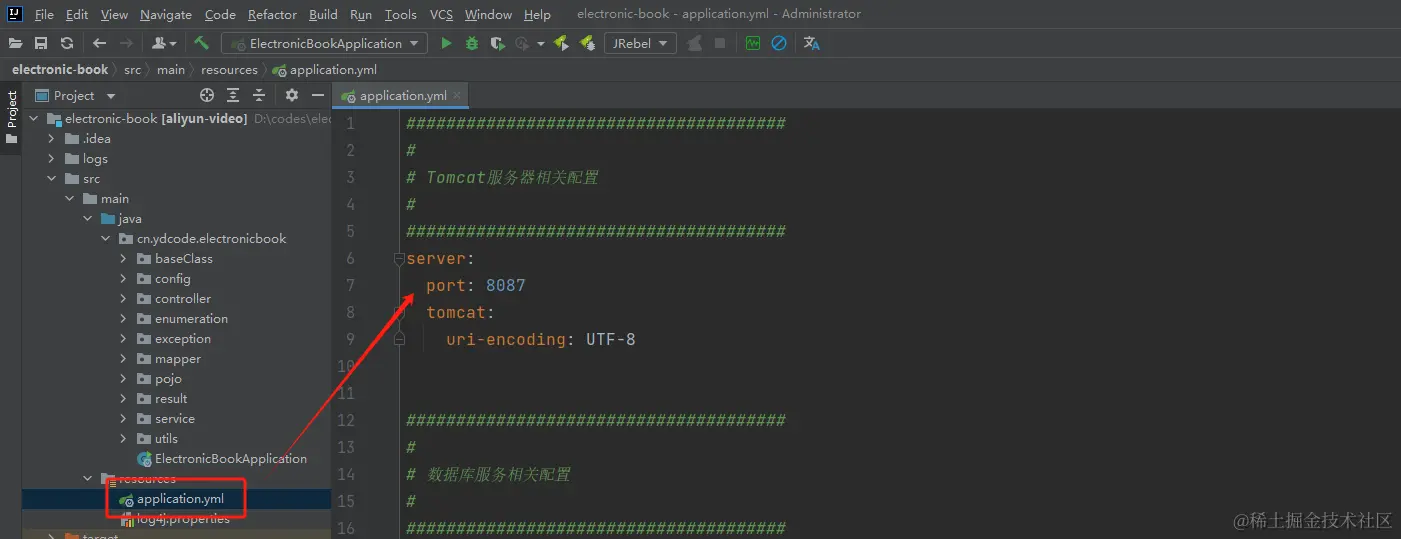Click the Save All floppy icon
1401x539 pixels.
(x=41, y=43)
